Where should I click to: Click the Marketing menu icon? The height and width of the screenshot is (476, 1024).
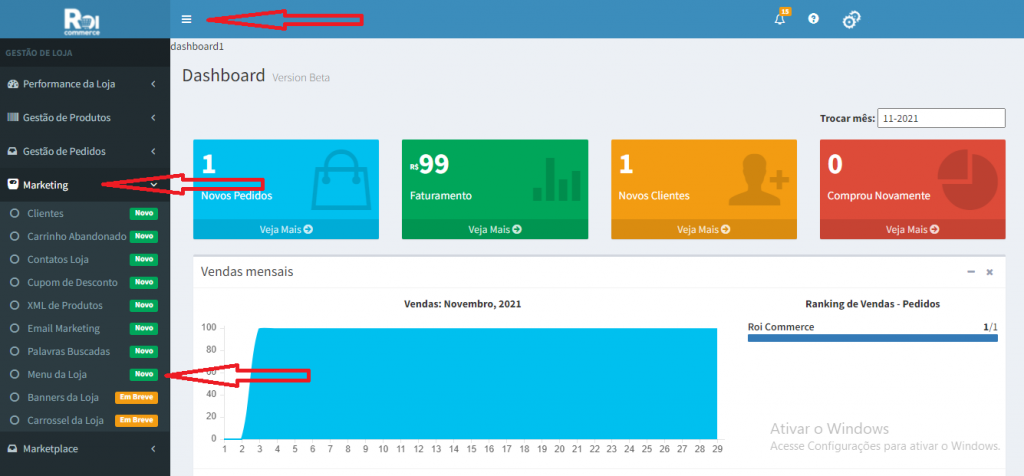pos(12,185)
